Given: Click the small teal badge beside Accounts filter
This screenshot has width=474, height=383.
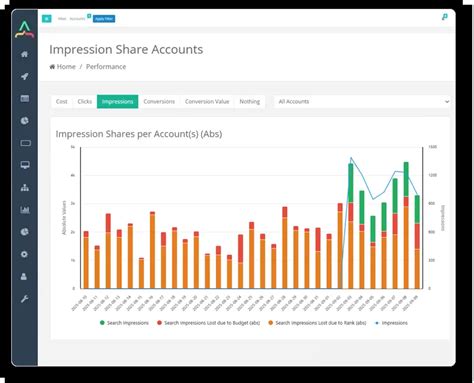Looking at the screenshot, I should [x=89, y=16].
